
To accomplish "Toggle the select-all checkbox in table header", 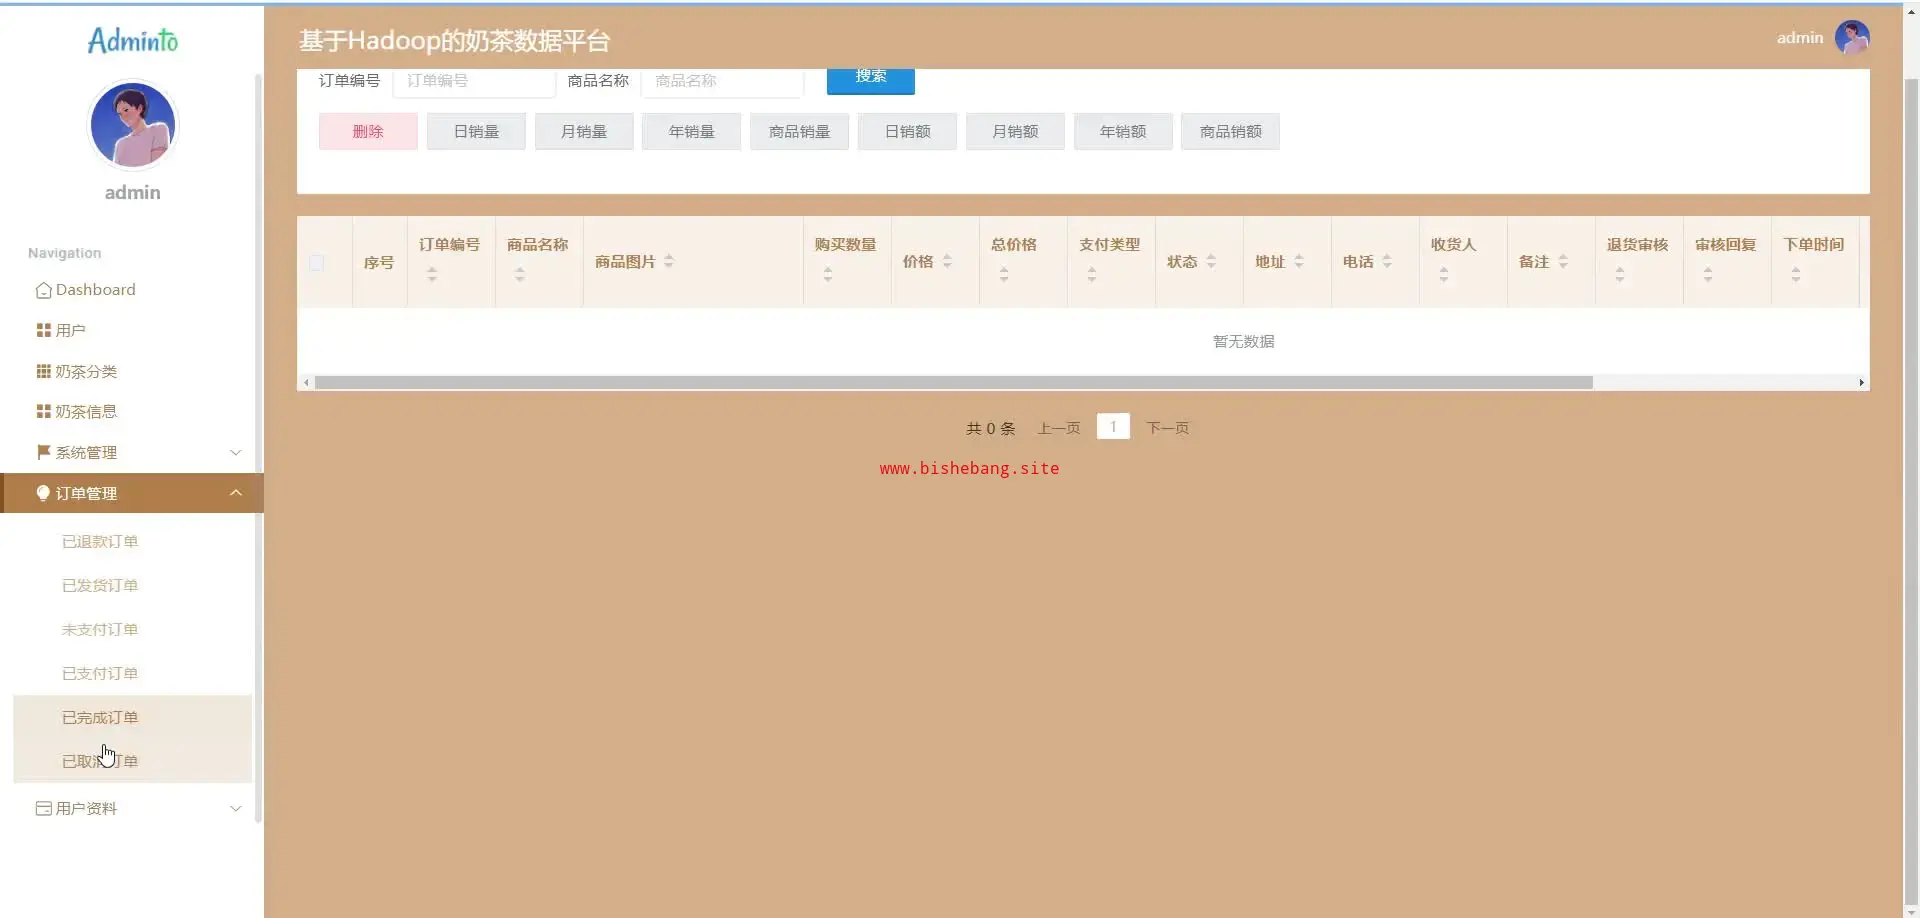I will (x=317, y=262).
